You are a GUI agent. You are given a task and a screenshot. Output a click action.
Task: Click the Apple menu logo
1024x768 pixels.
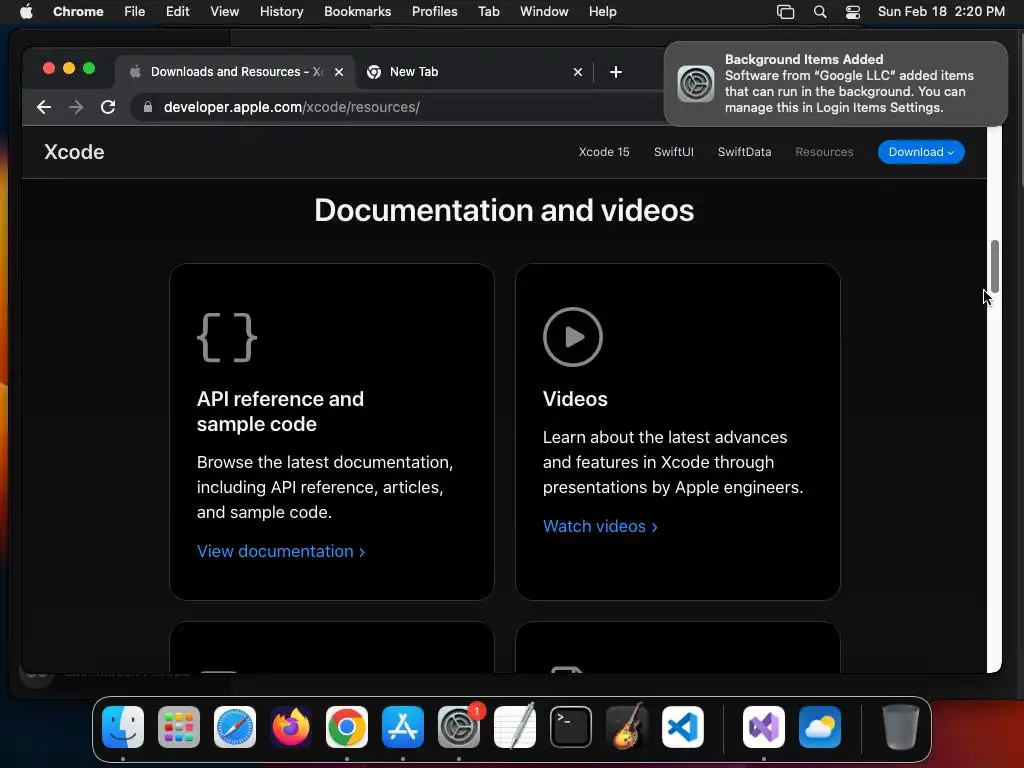point(26,11)
